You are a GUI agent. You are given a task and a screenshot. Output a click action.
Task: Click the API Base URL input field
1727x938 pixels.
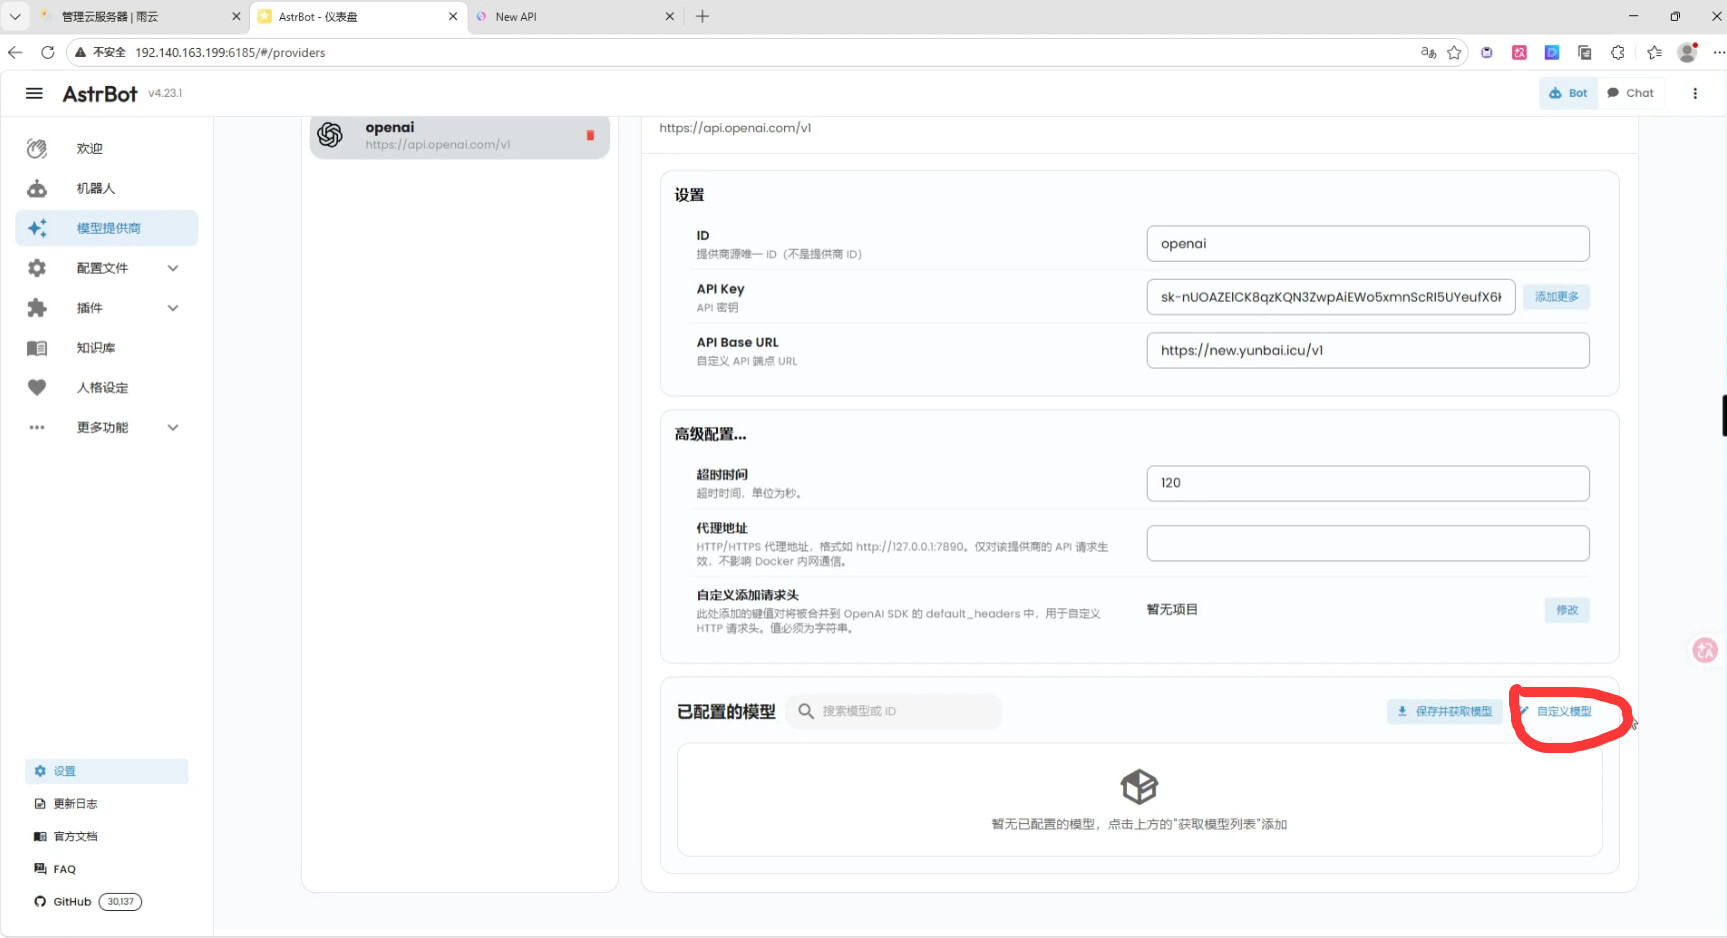[1367, 351]
